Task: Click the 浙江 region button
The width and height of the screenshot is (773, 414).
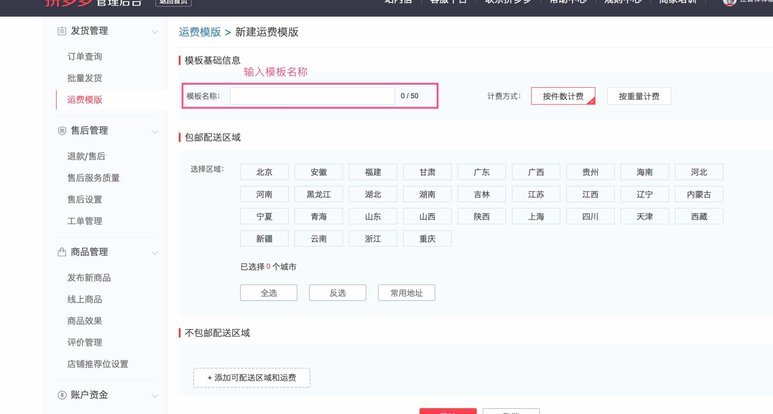Action: [x=373, y=239]
